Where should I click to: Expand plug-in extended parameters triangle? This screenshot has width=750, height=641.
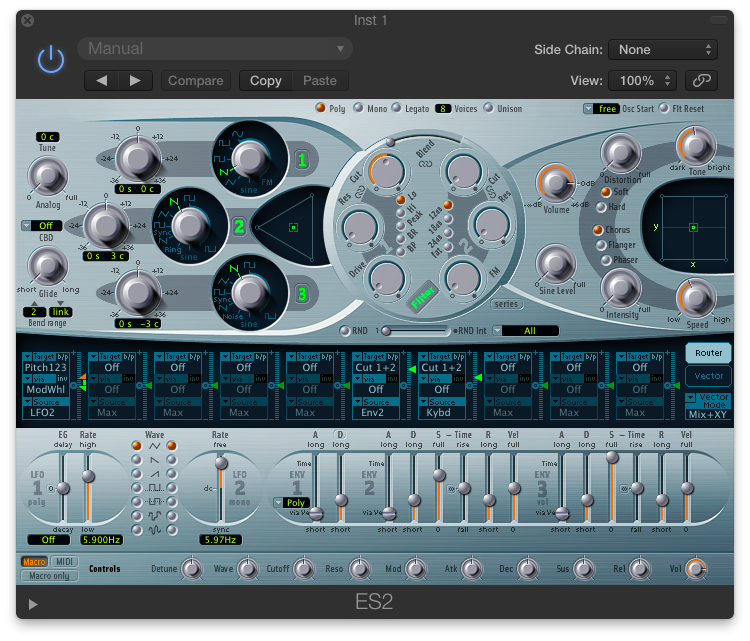pyautogui.click(x=33, y=605)
